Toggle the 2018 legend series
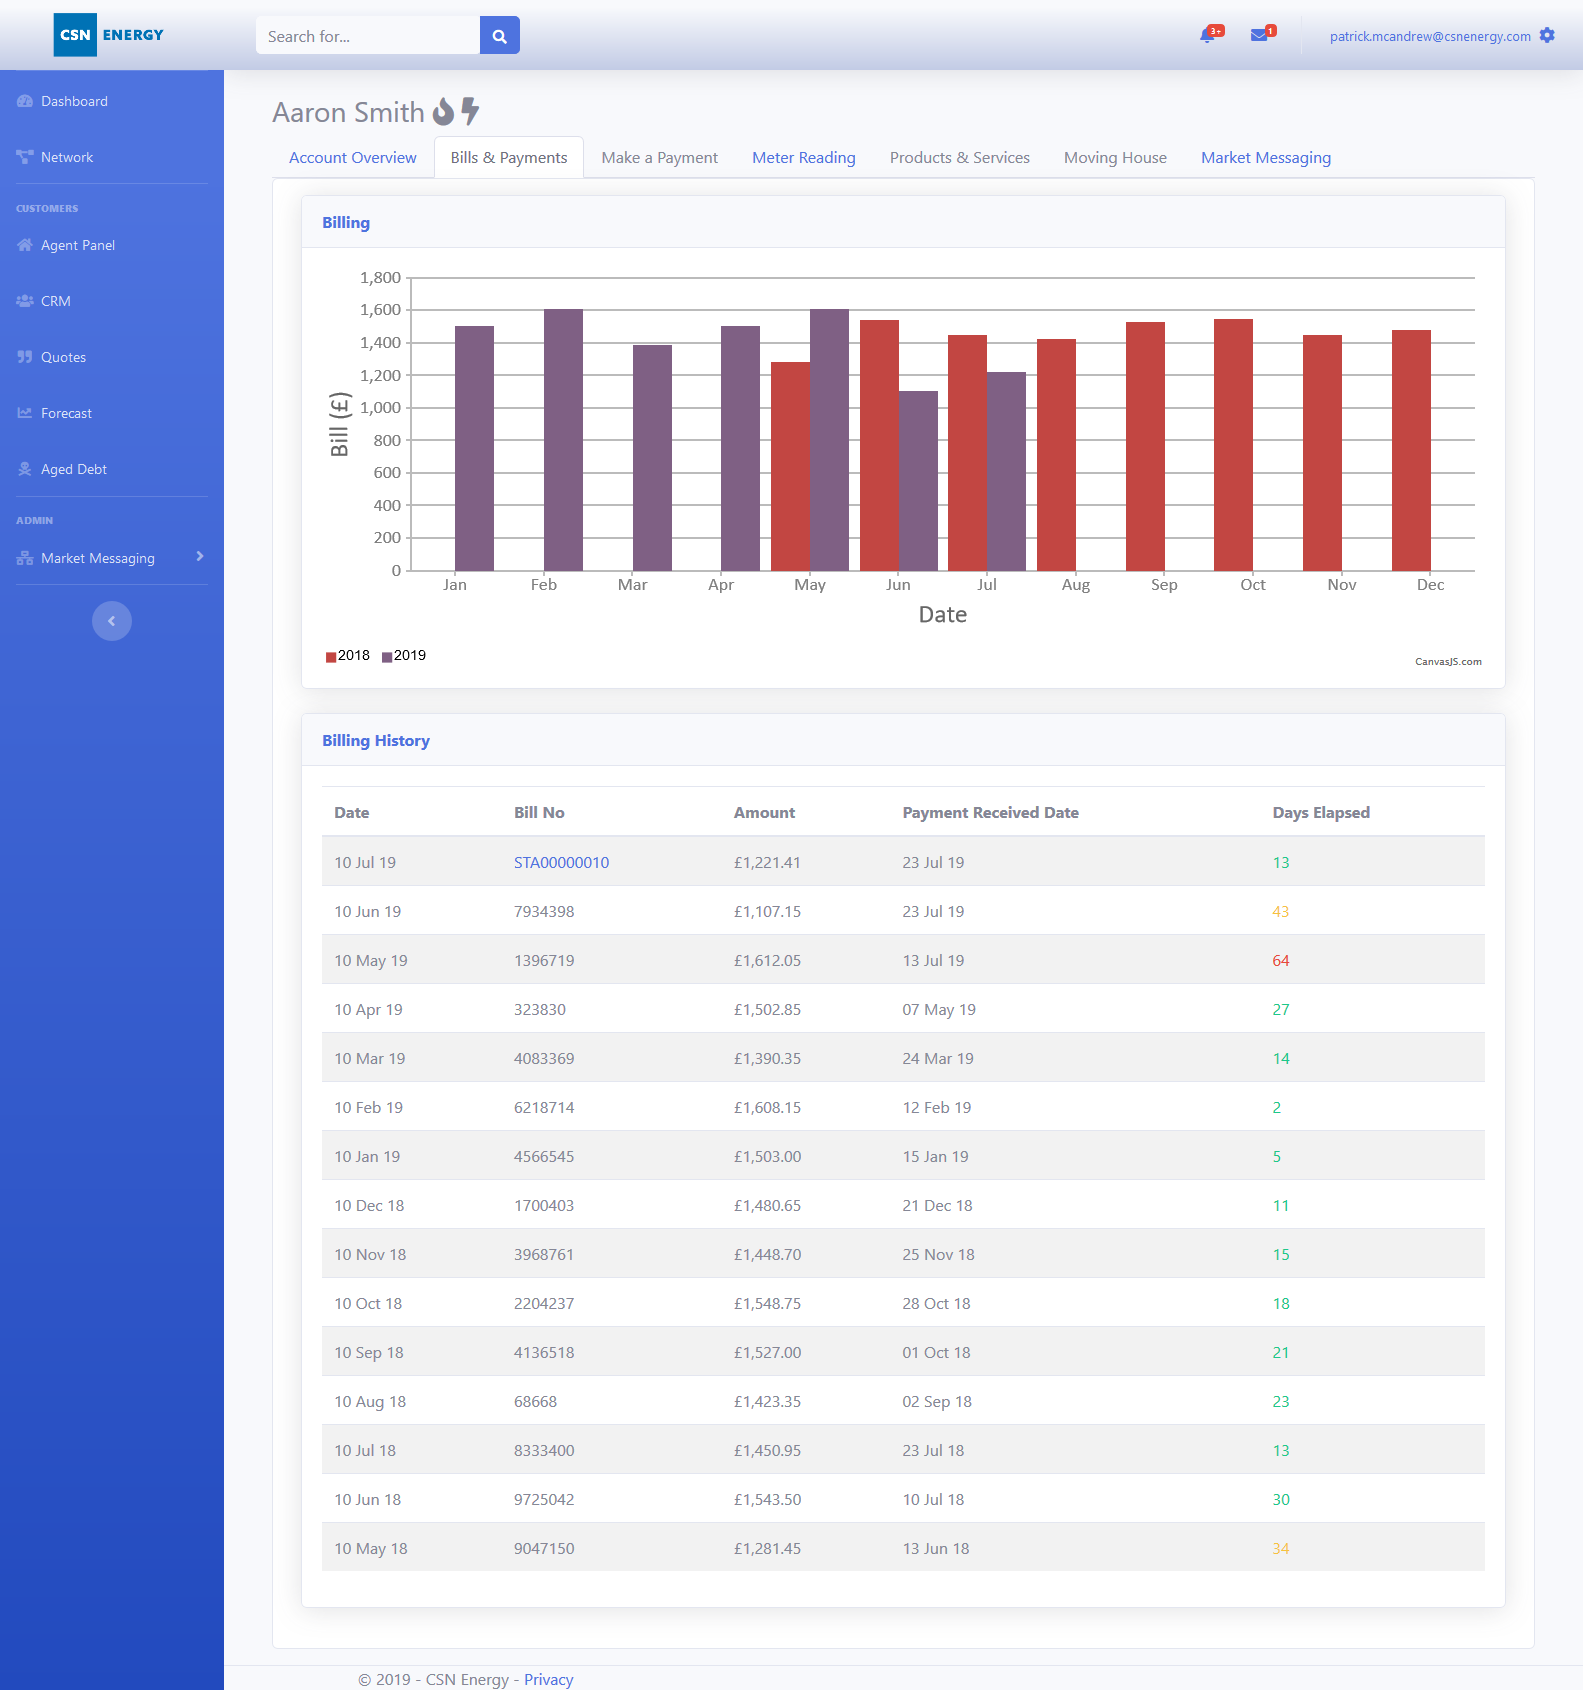1583x1690 pixels. (347, 656)
